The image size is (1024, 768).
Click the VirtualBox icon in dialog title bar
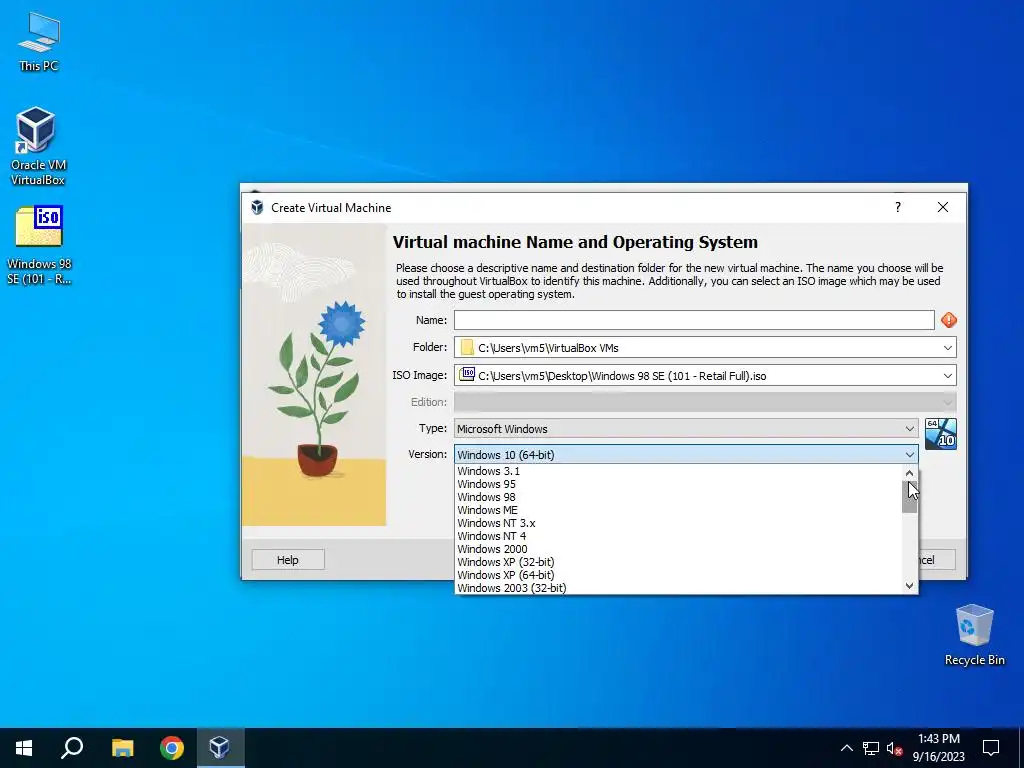257,208
